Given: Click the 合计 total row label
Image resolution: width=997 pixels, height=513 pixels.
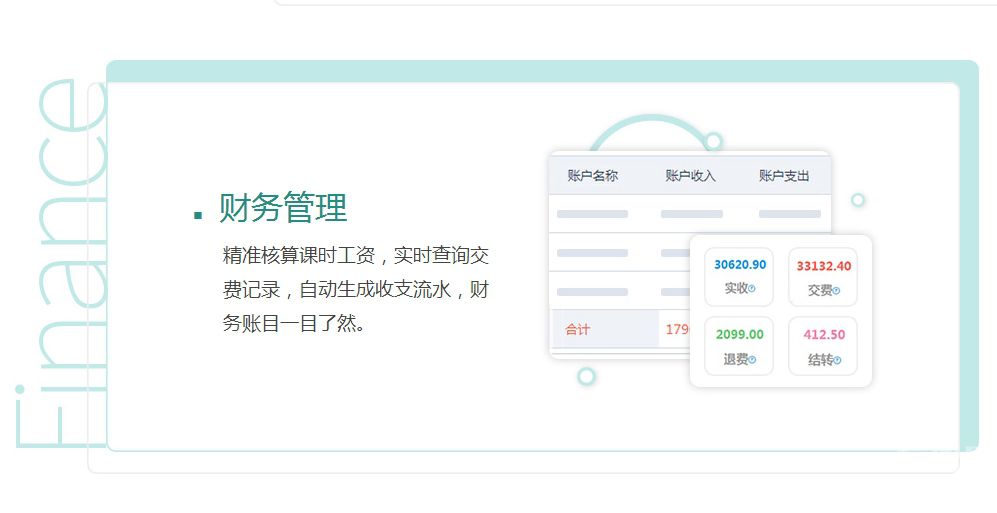Looking at the screenshot, I should [x=578, y=329].
